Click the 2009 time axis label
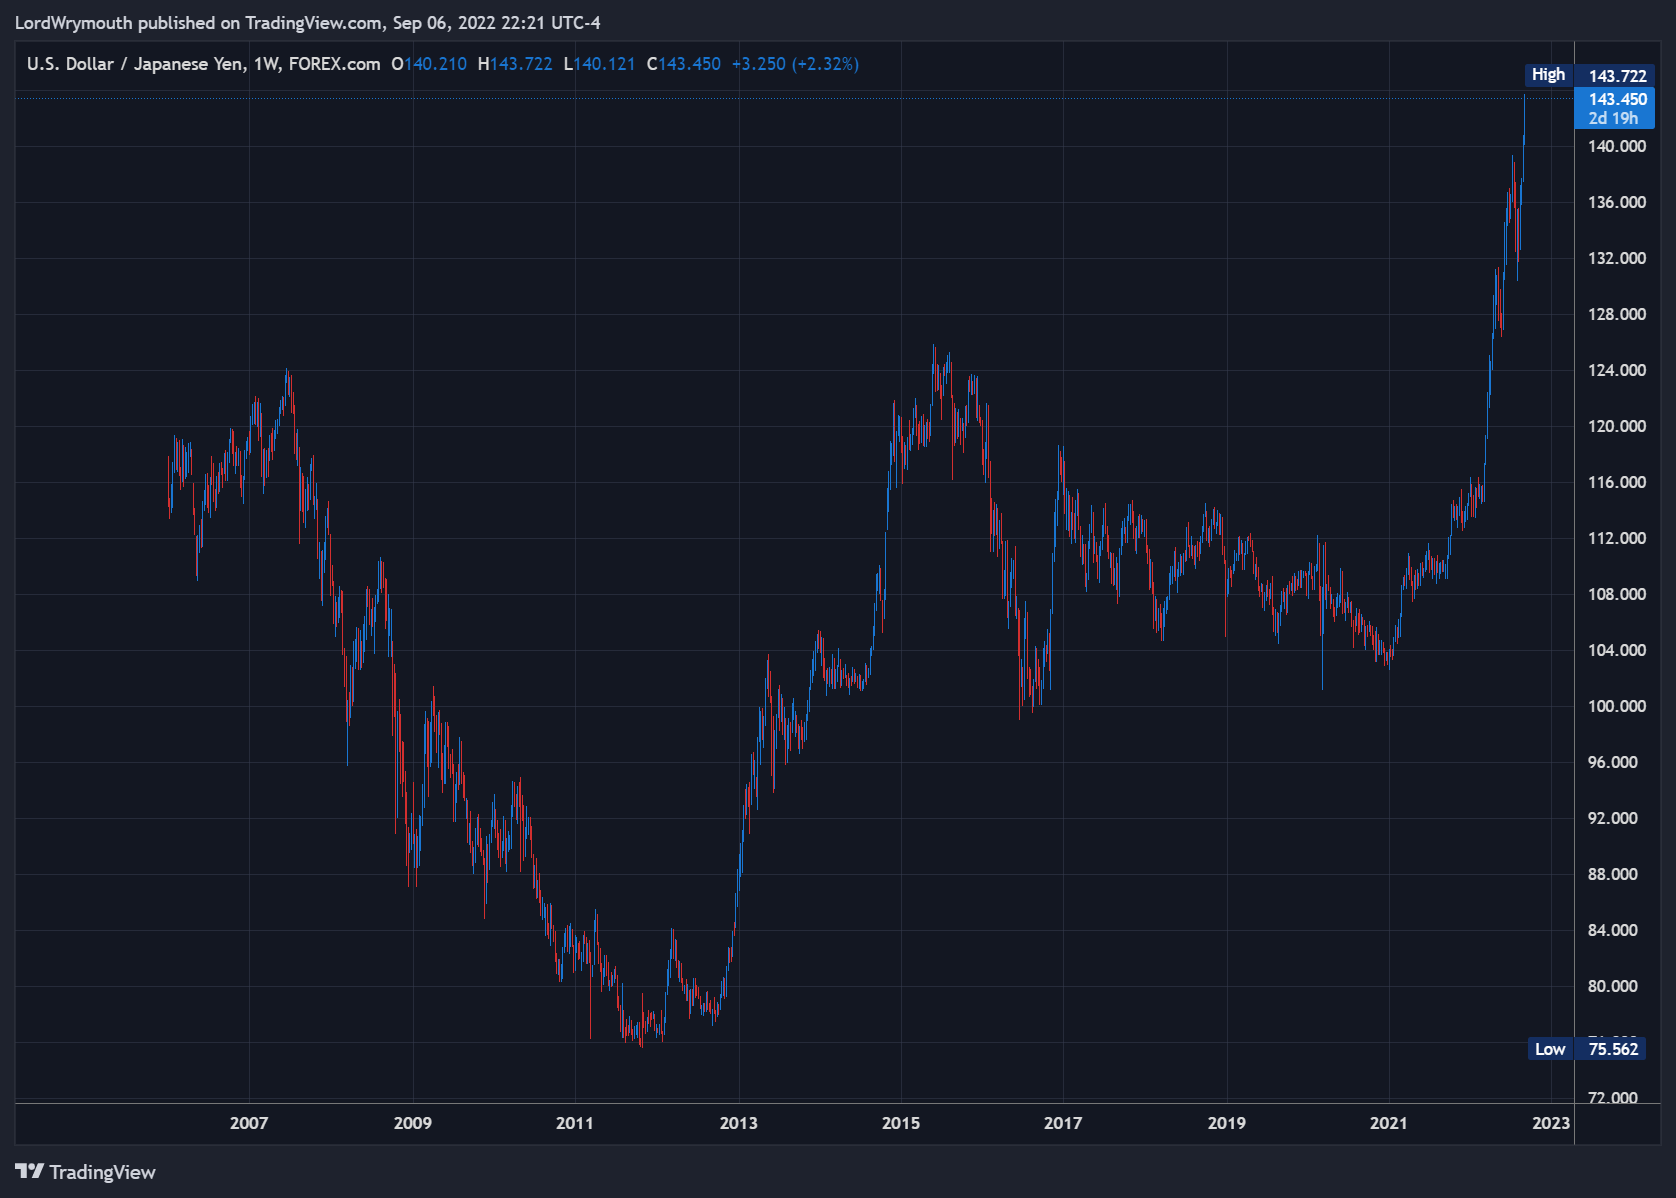This screenshot has width=1676, height=1198. (x=413, y=1123)
